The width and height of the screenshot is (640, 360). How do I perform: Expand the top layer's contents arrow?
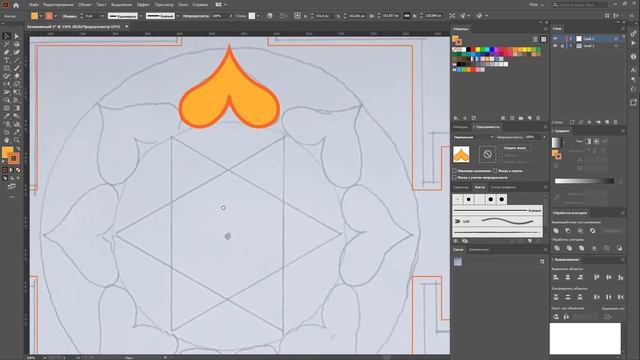(x=571, y=38)
